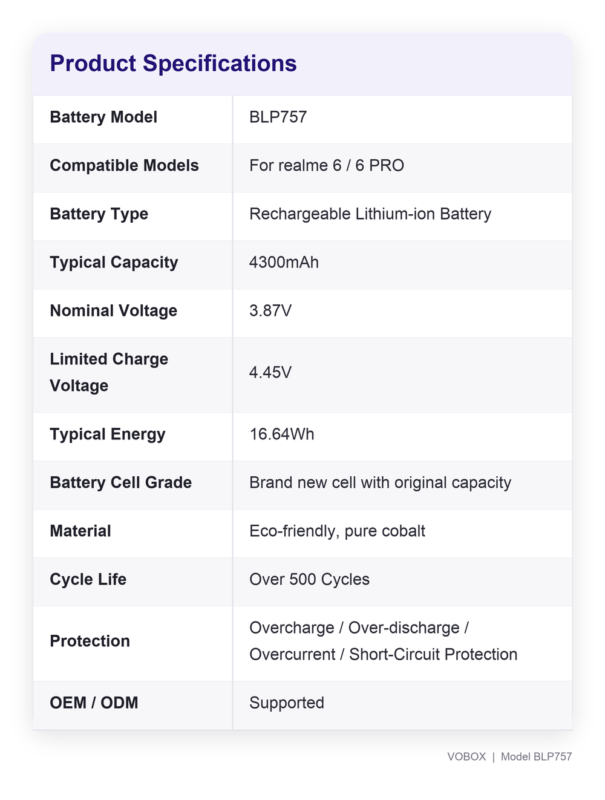
Task: Select the Battery Type label
Action: pyautogui.click(x=99, y=214)
